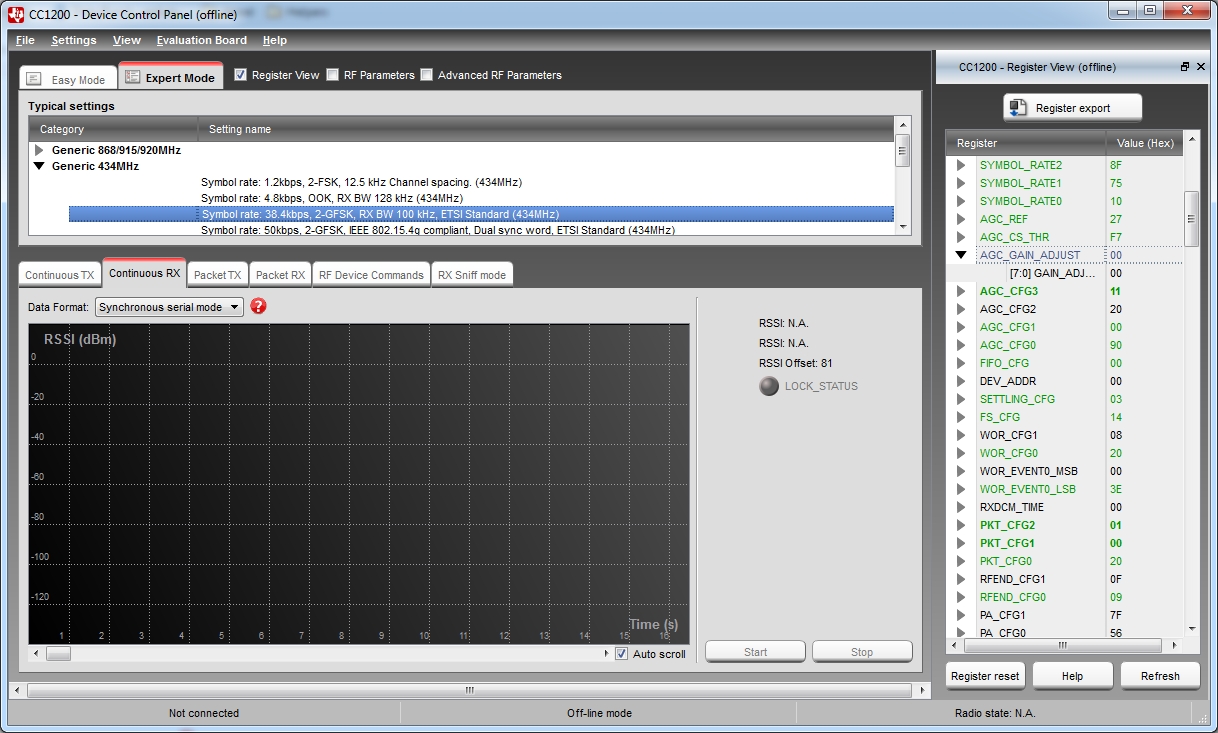
Task: Switch to the Continuous TX tab
Action: point(60,275)
